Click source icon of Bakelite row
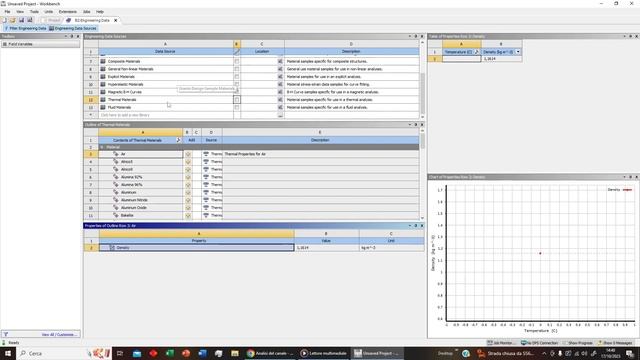 click(206, 216)
